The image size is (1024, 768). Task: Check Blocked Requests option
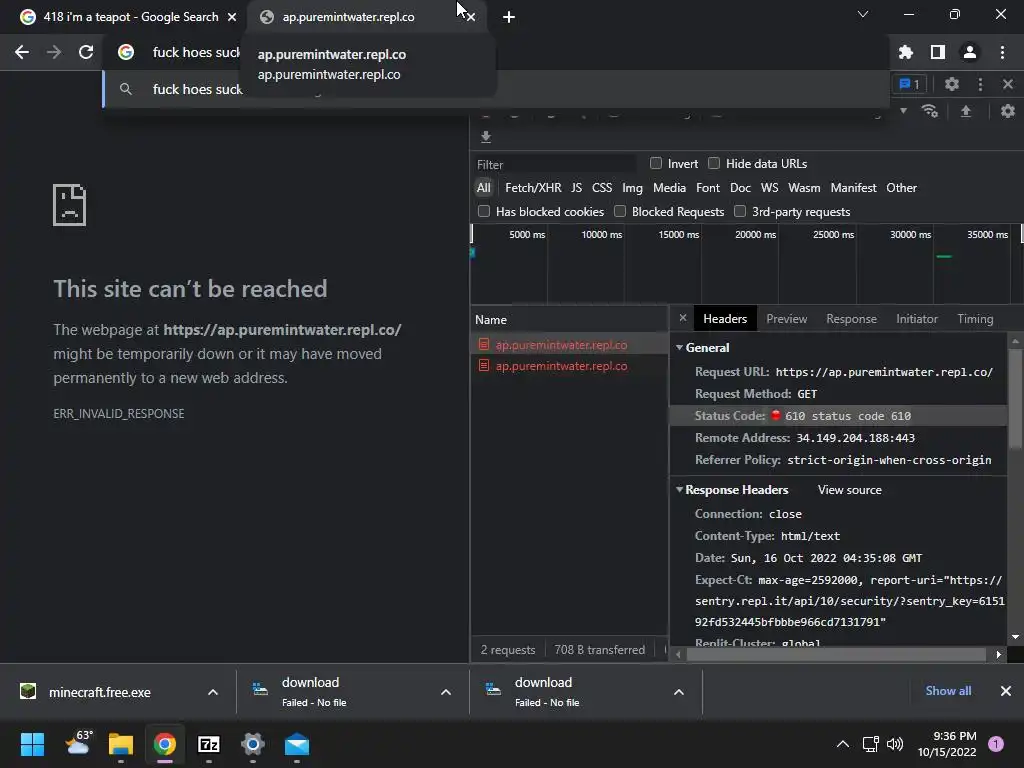point(620,211)
